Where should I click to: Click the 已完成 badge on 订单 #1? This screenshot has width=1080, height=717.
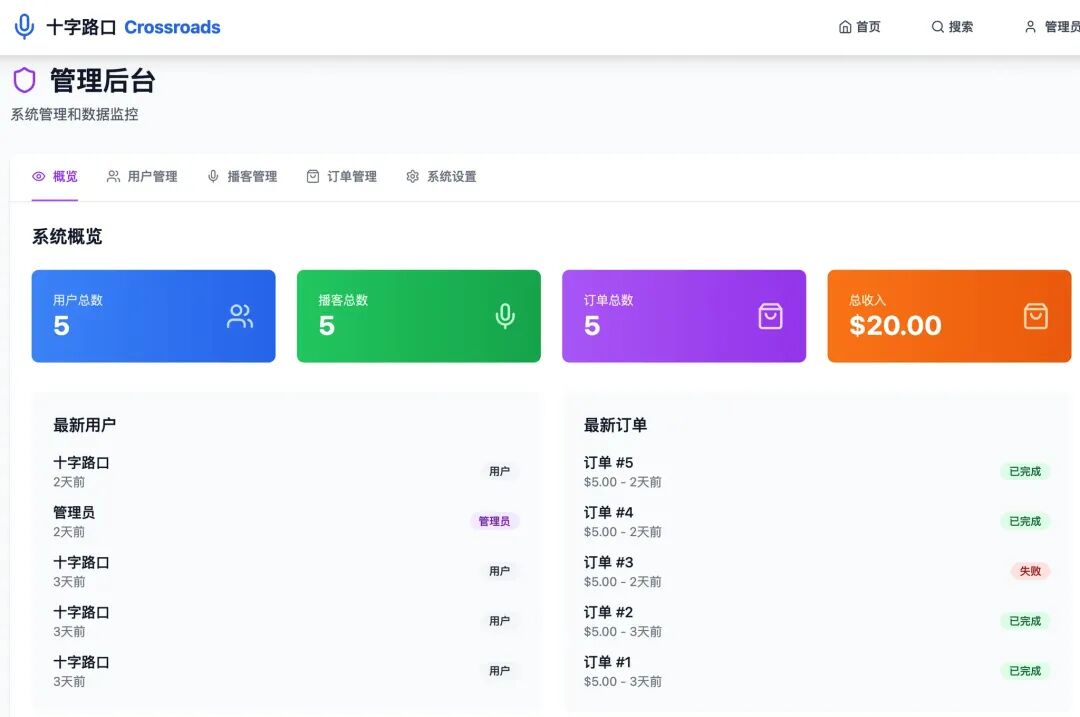click(1025, 671)
